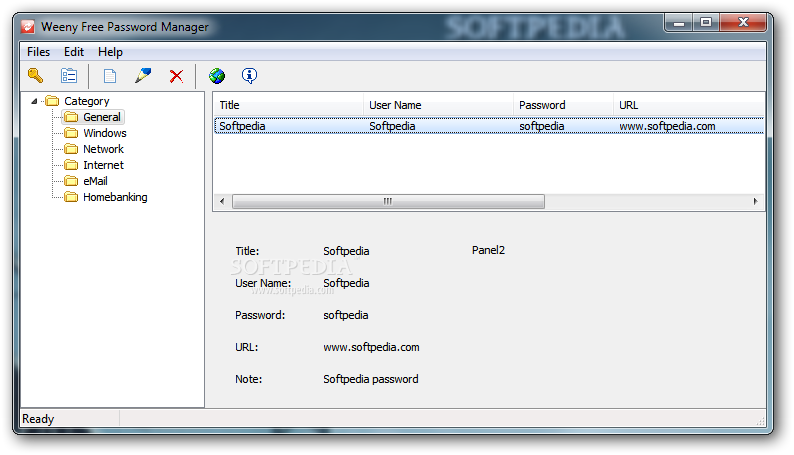The width and height of the screenshot is (794, 455).
Task: Minimize the Weeny Free Password Manager window
Action: point(679,23)
